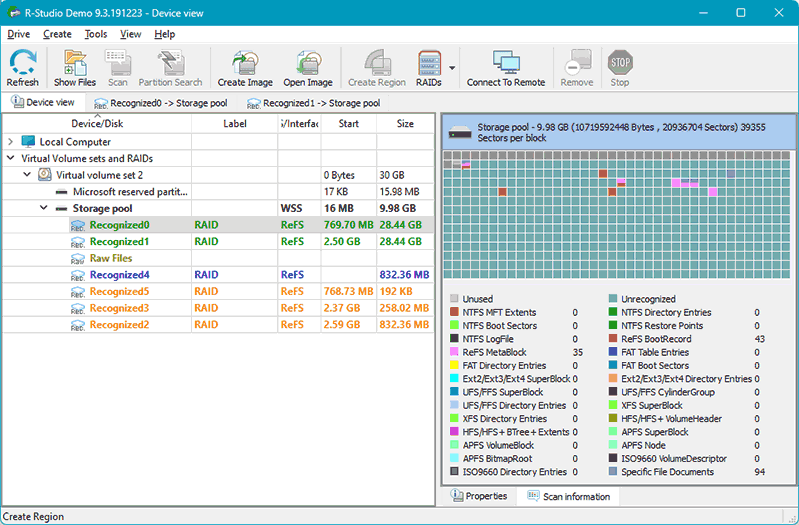Select the Recognized4 tree row

pos(218,275)
